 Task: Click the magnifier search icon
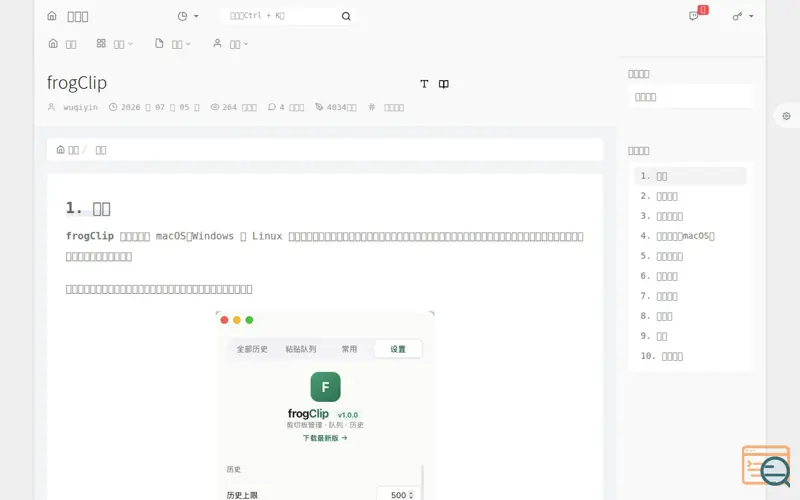346,16
